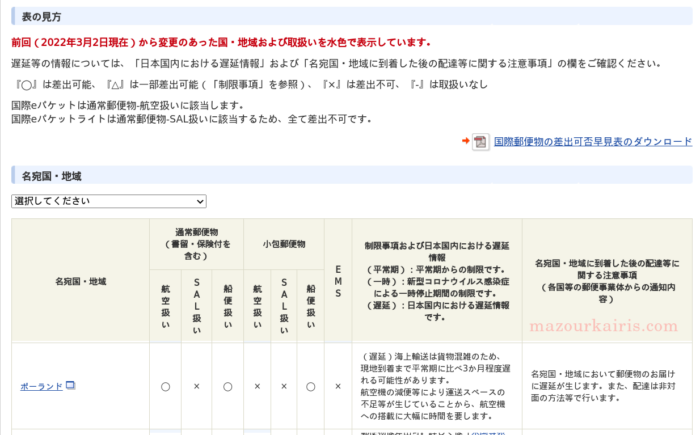Click the PDF icon beside the download link
Viewport: 700px width, 435px height.
(481, 142)
